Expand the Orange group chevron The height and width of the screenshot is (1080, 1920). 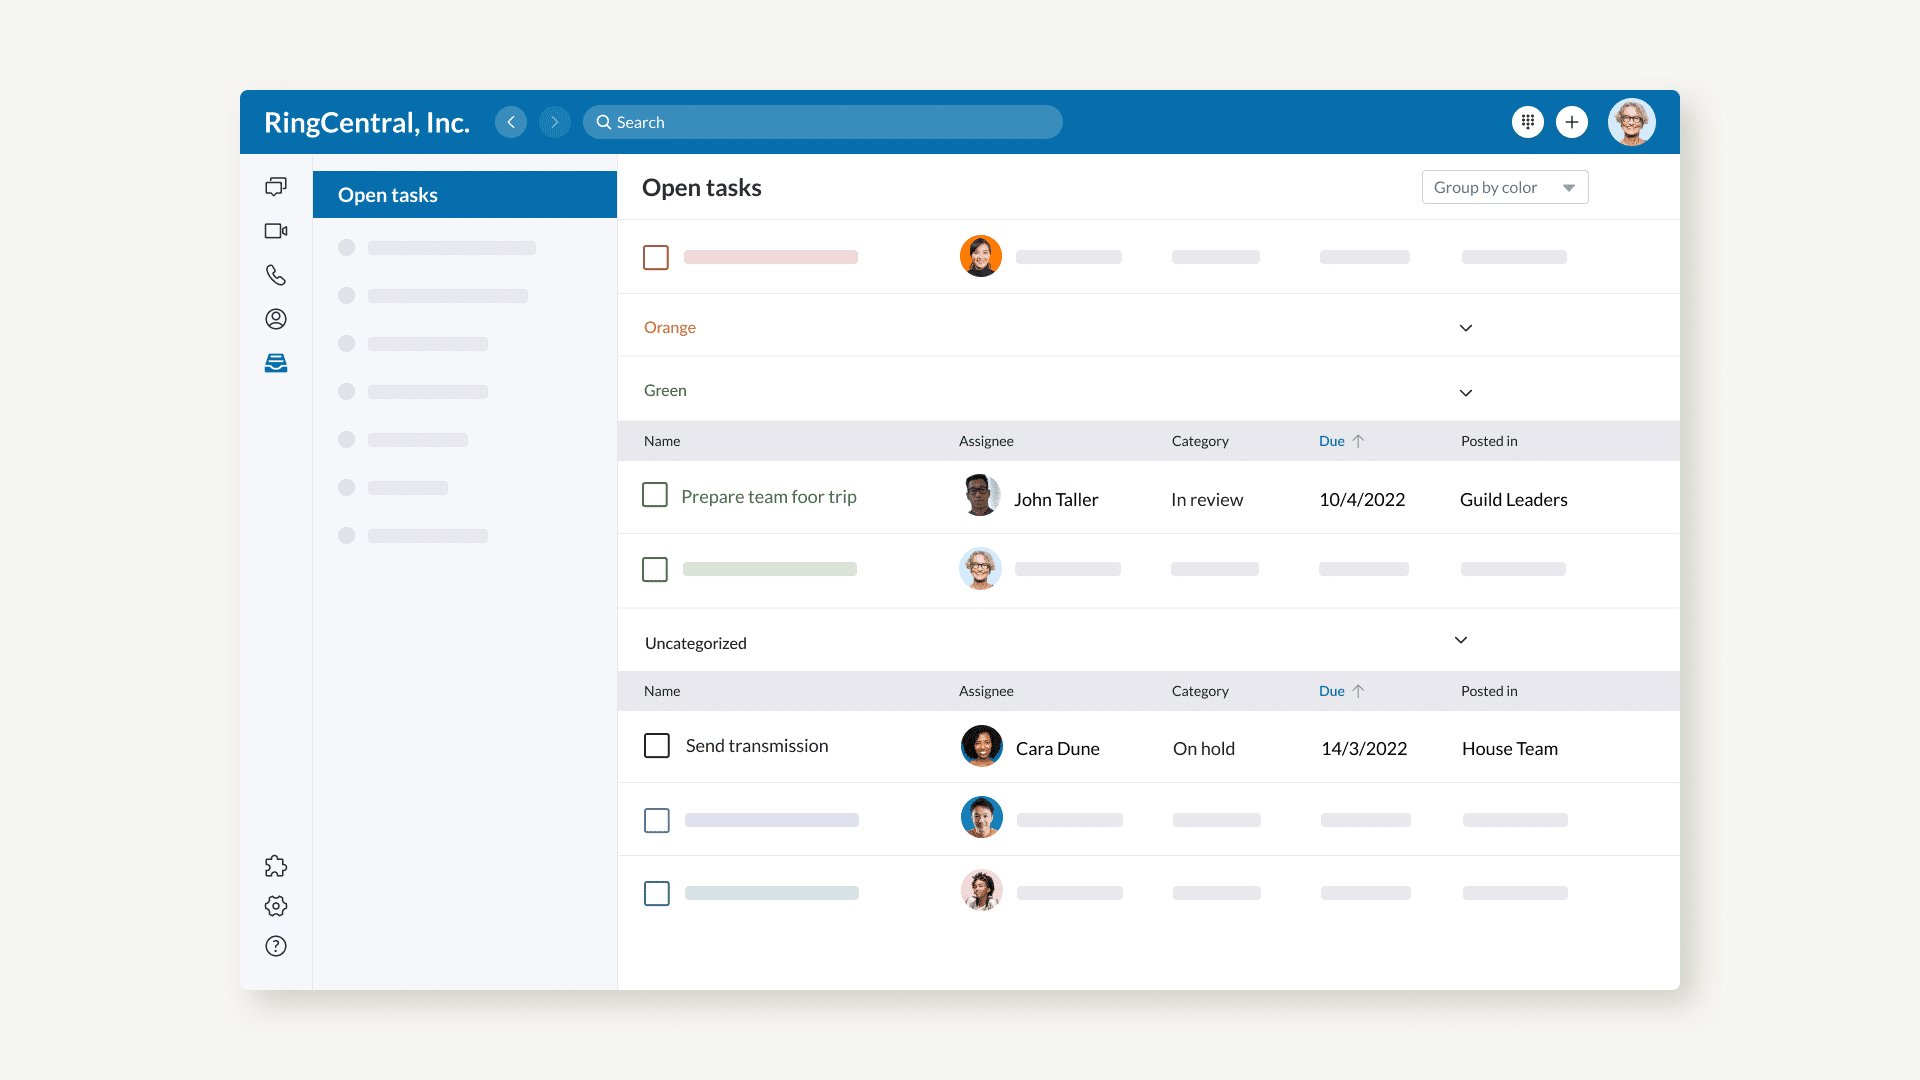tap(1465, 328)
